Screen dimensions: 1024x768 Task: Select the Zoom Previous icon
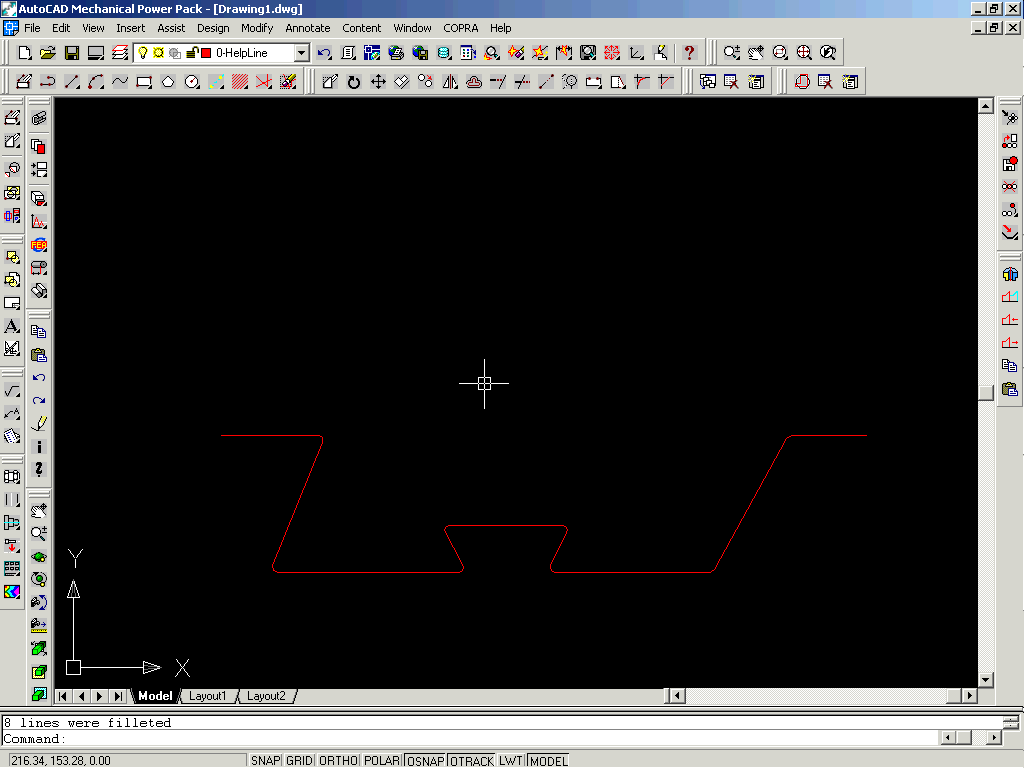828,53
